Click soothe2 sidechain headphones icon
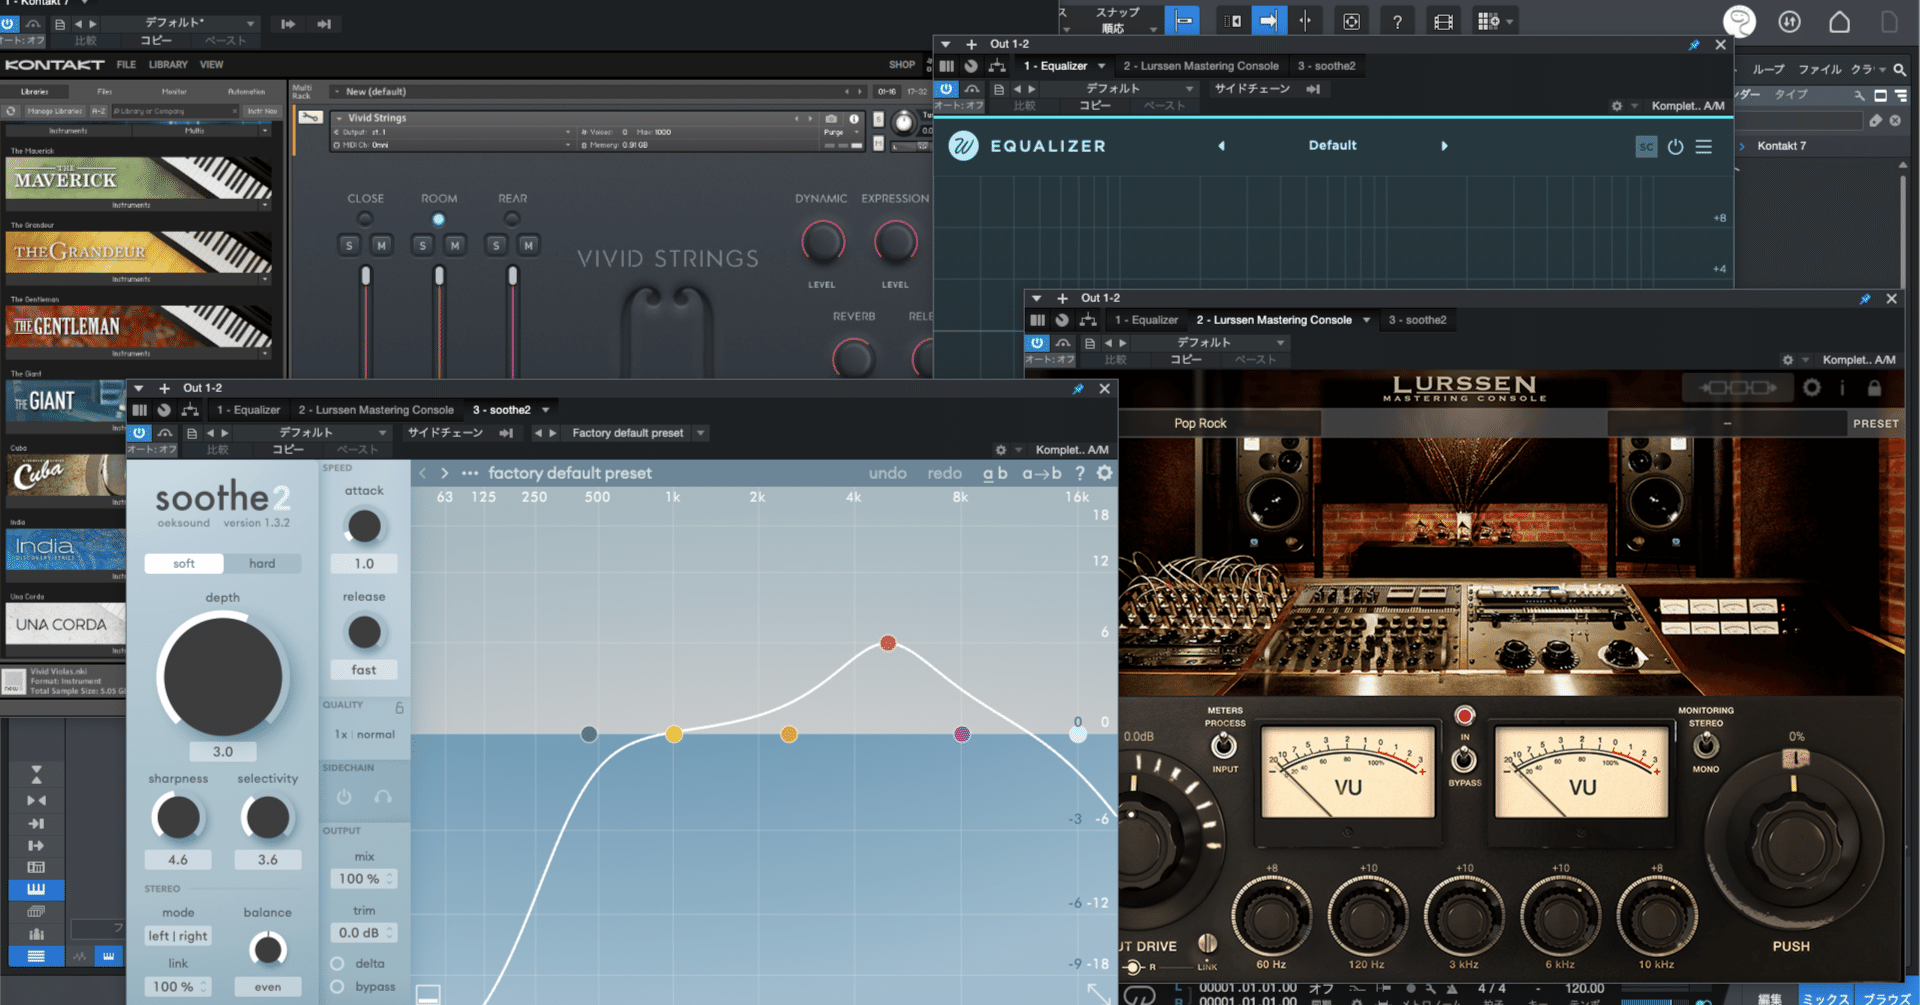Image resolution: width=1920 pixels, height=1005 pixels. [x=382, y=797]
